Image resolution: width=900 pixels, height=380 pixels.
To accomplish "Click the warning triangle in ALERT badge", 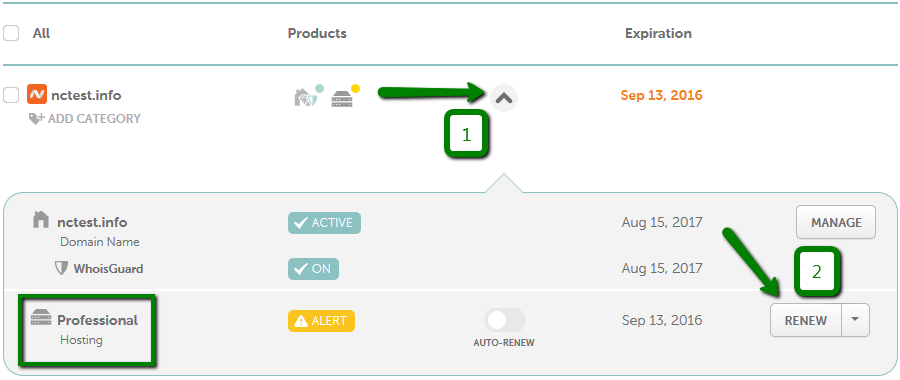I will point(301,321).
